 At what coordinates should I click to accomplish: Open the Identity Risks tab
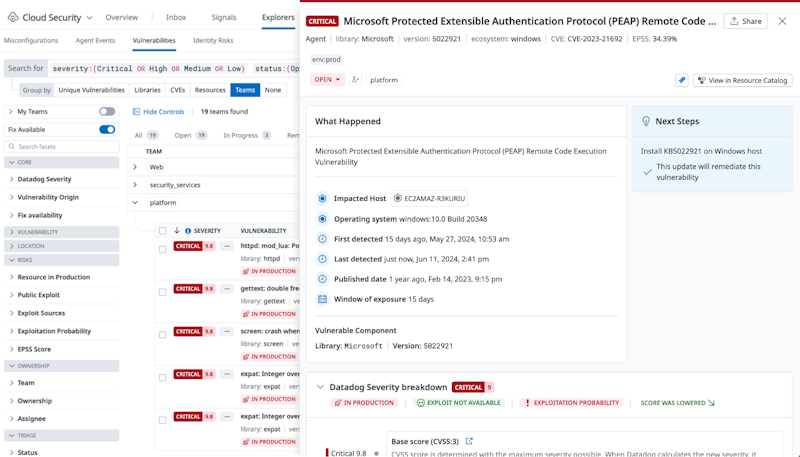point(213,41)
